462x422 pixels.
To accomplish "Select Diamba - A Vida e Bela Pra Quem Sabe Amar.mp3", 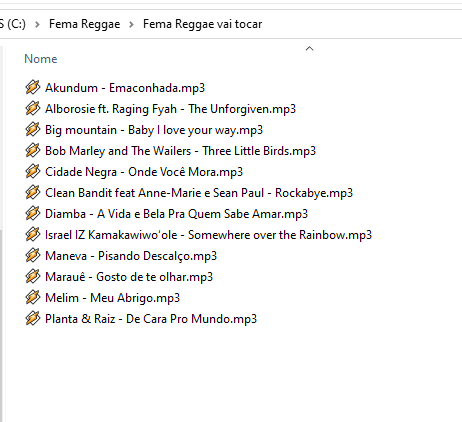I will point(176,214).
